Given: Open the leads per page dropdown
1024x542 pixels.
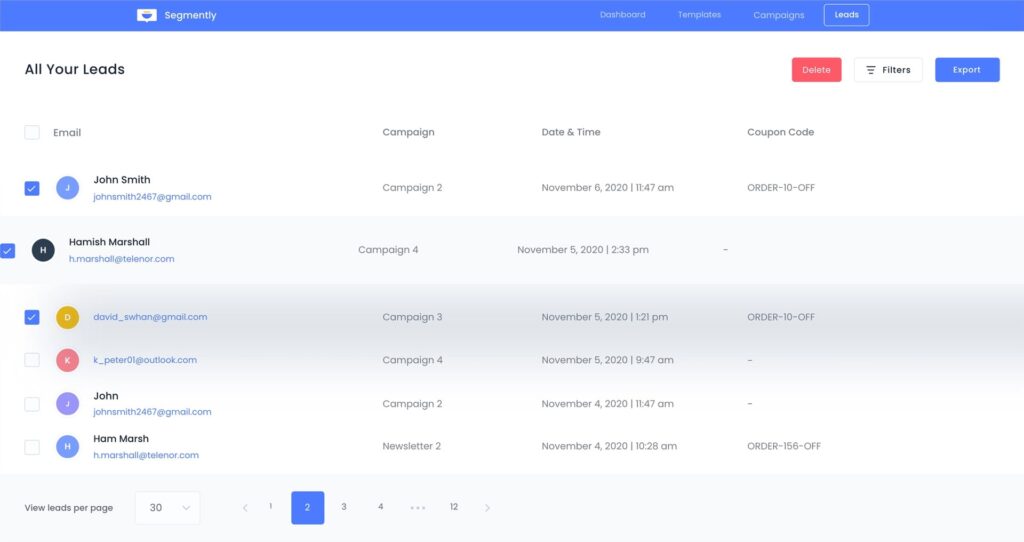Looking at the screenshot, I should point(168,508).
